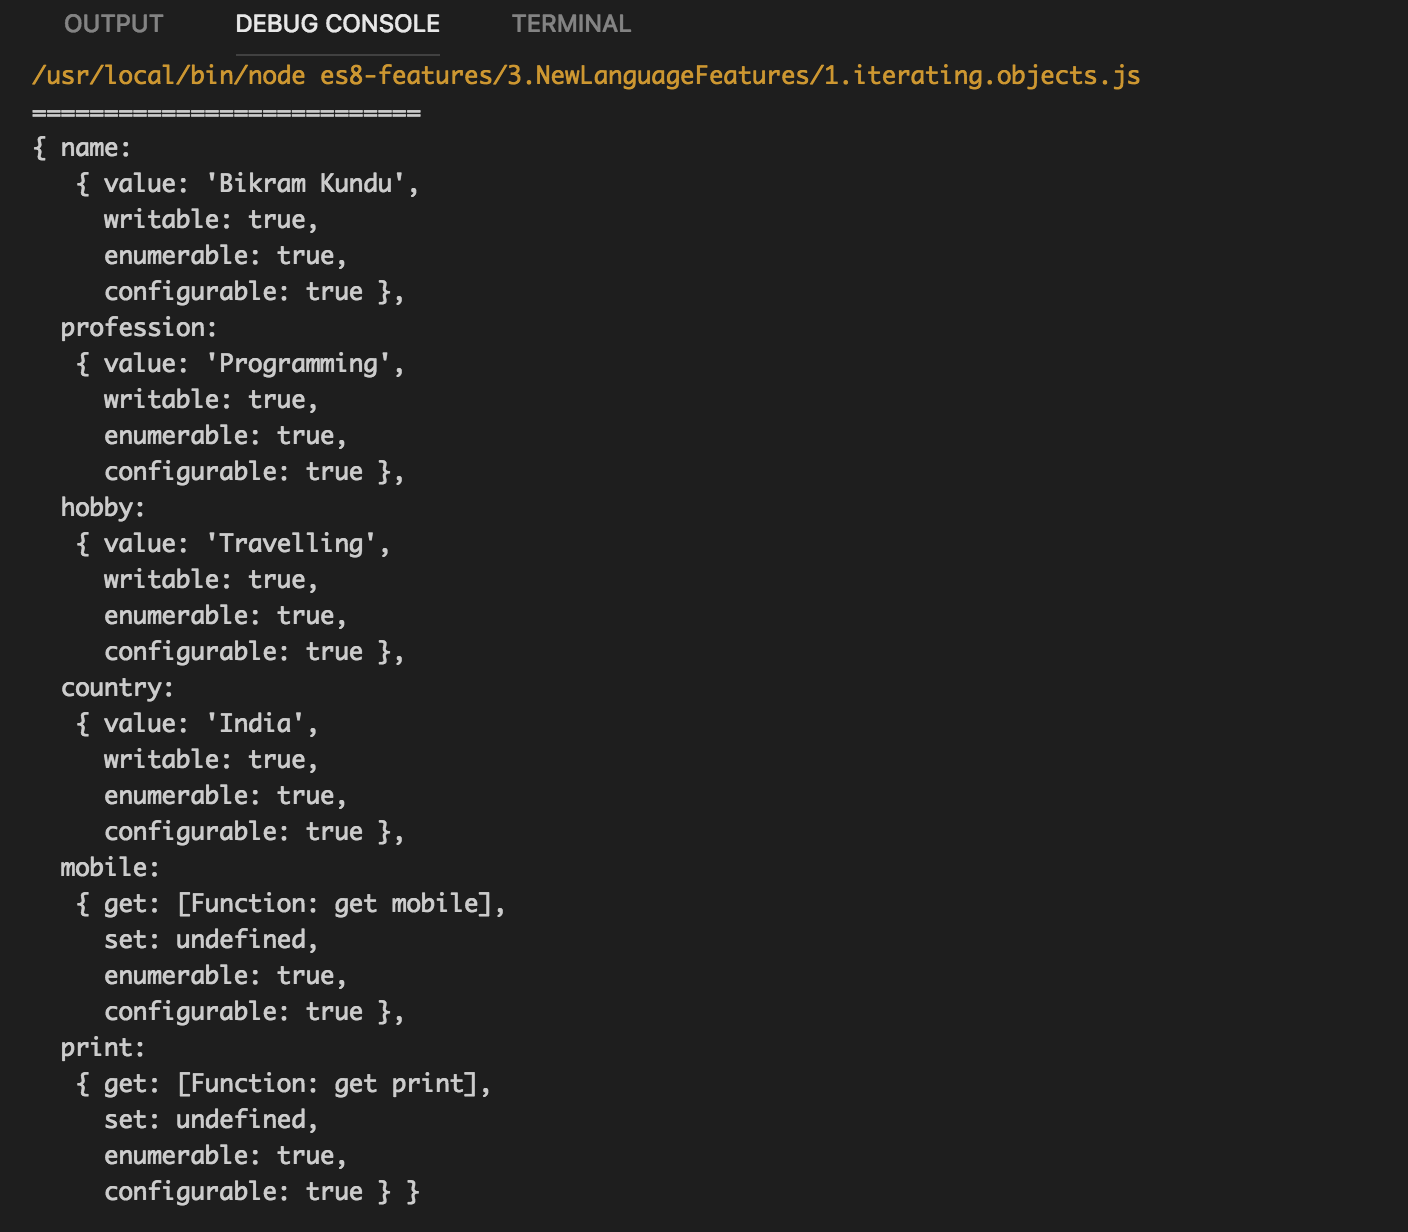Viewport: 1408px width, 1232px height.
Task: Select the TERMINAL tab
Action: click(x=571, y=23)
